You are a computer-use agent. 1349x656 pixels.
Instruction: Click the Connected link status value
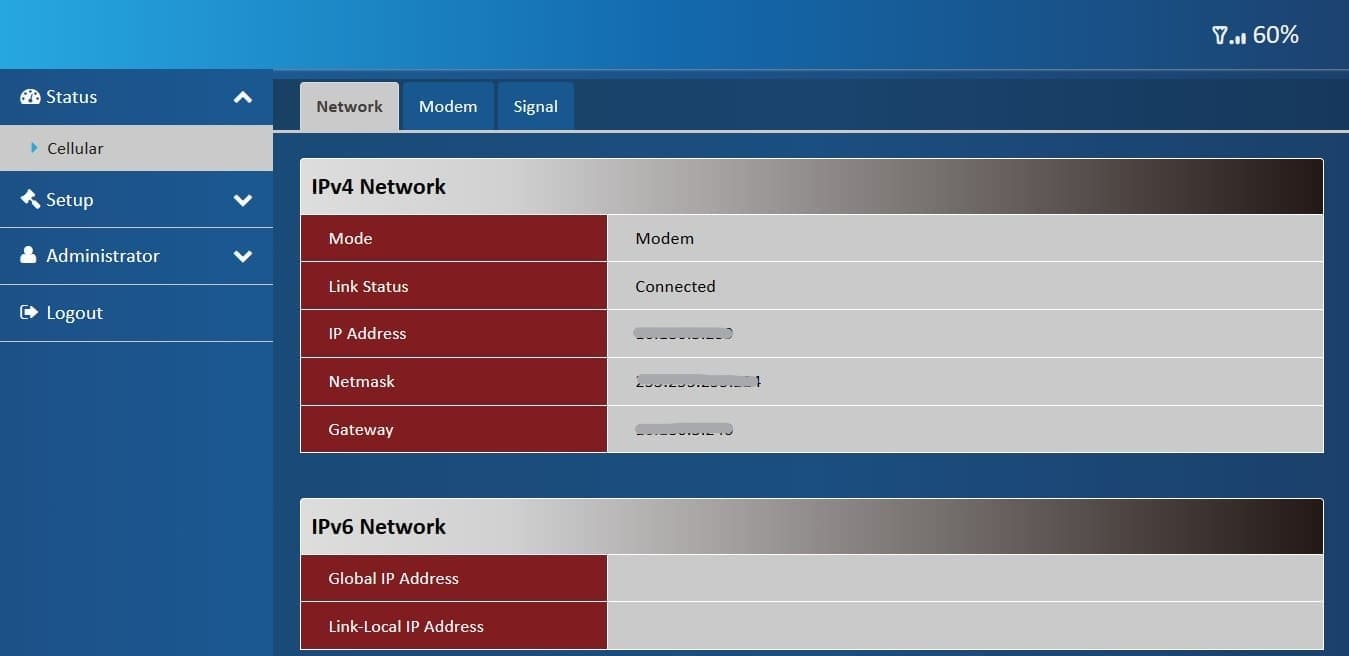[x=675, y=286]
